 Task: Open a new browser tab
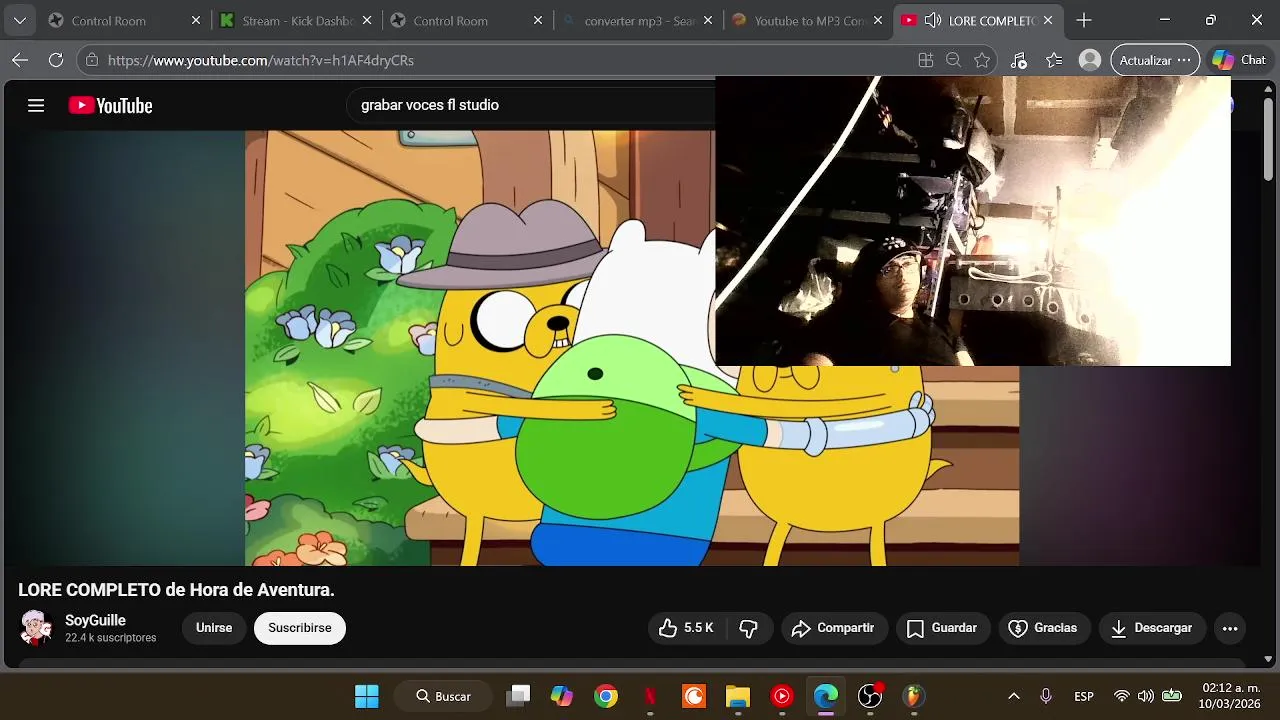coord(1084,20)
